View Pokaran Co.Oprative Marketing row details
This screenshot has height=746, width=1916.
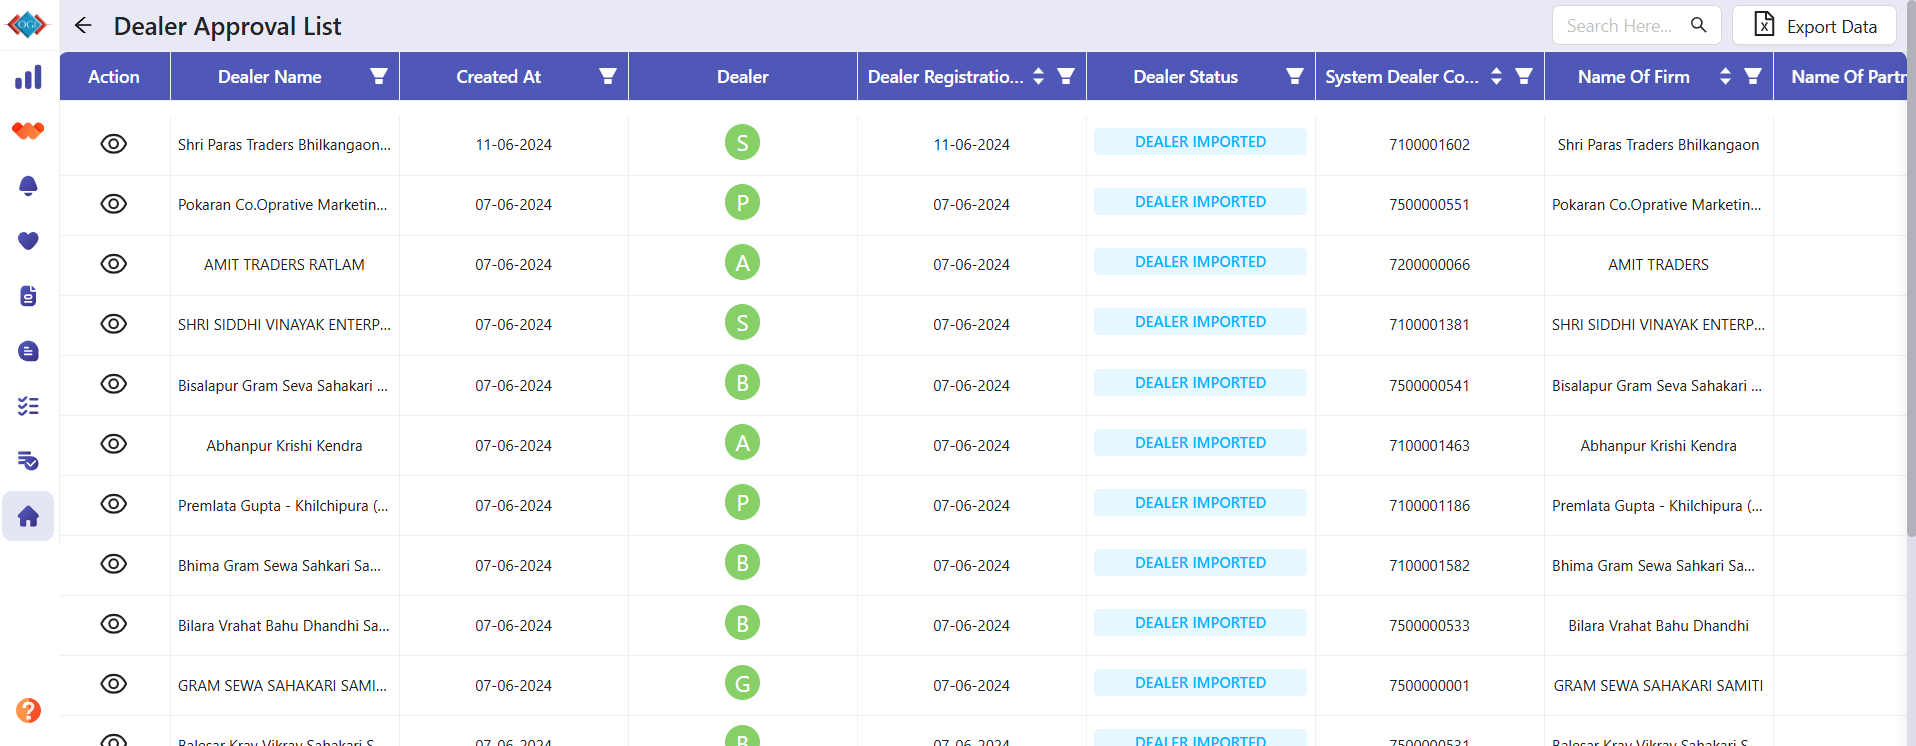click(114, 204)
